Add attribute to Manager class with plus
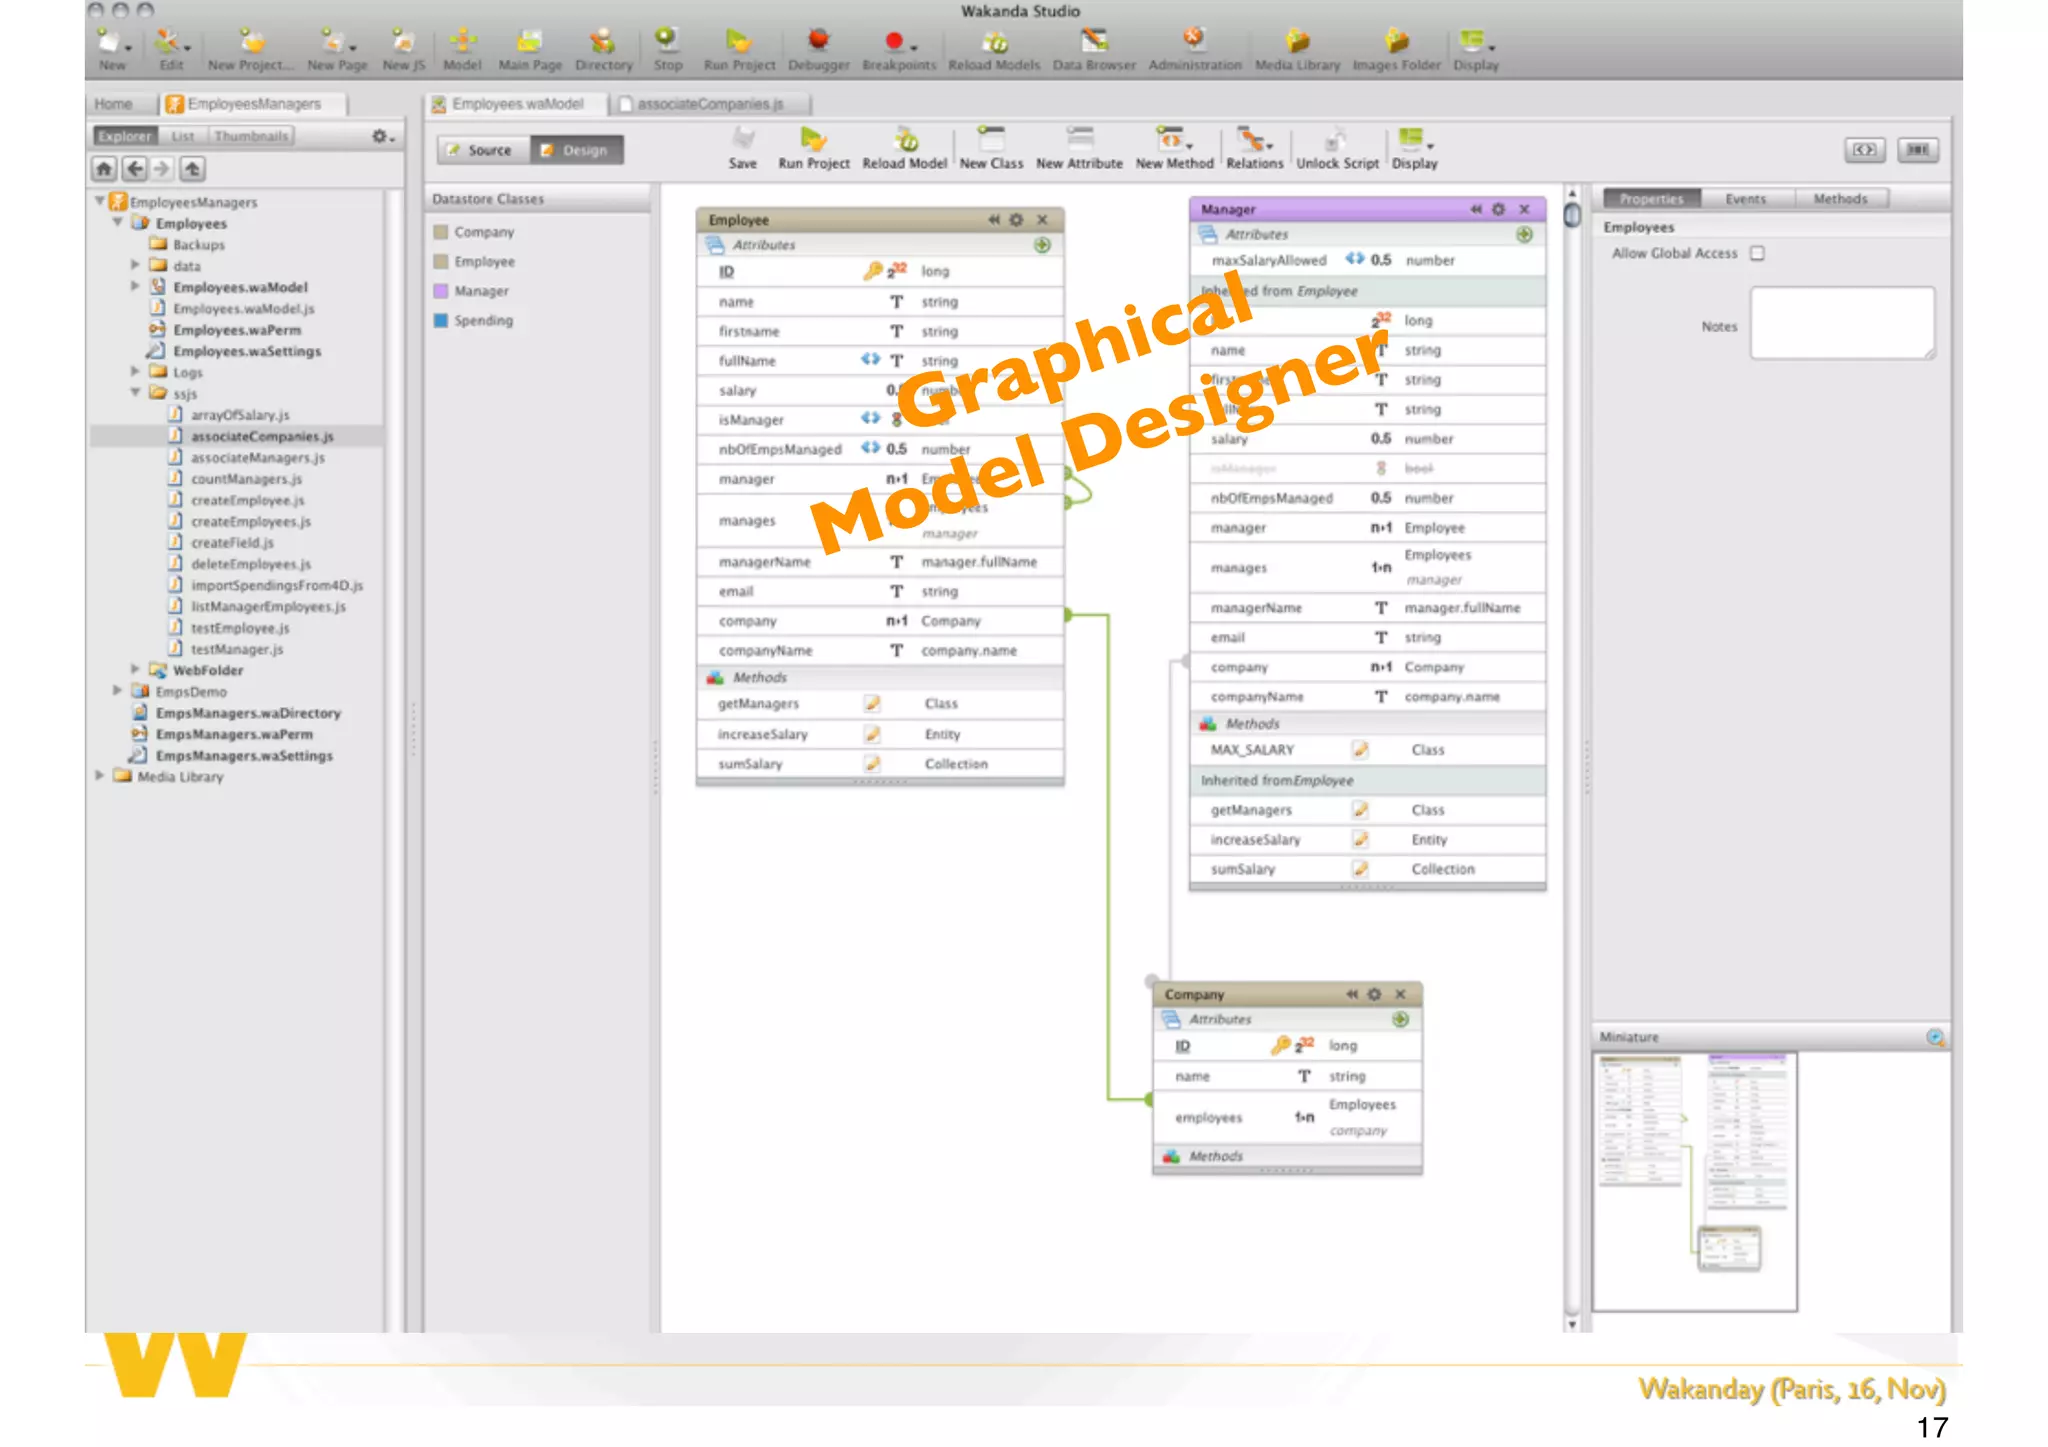 point(1524,235)
